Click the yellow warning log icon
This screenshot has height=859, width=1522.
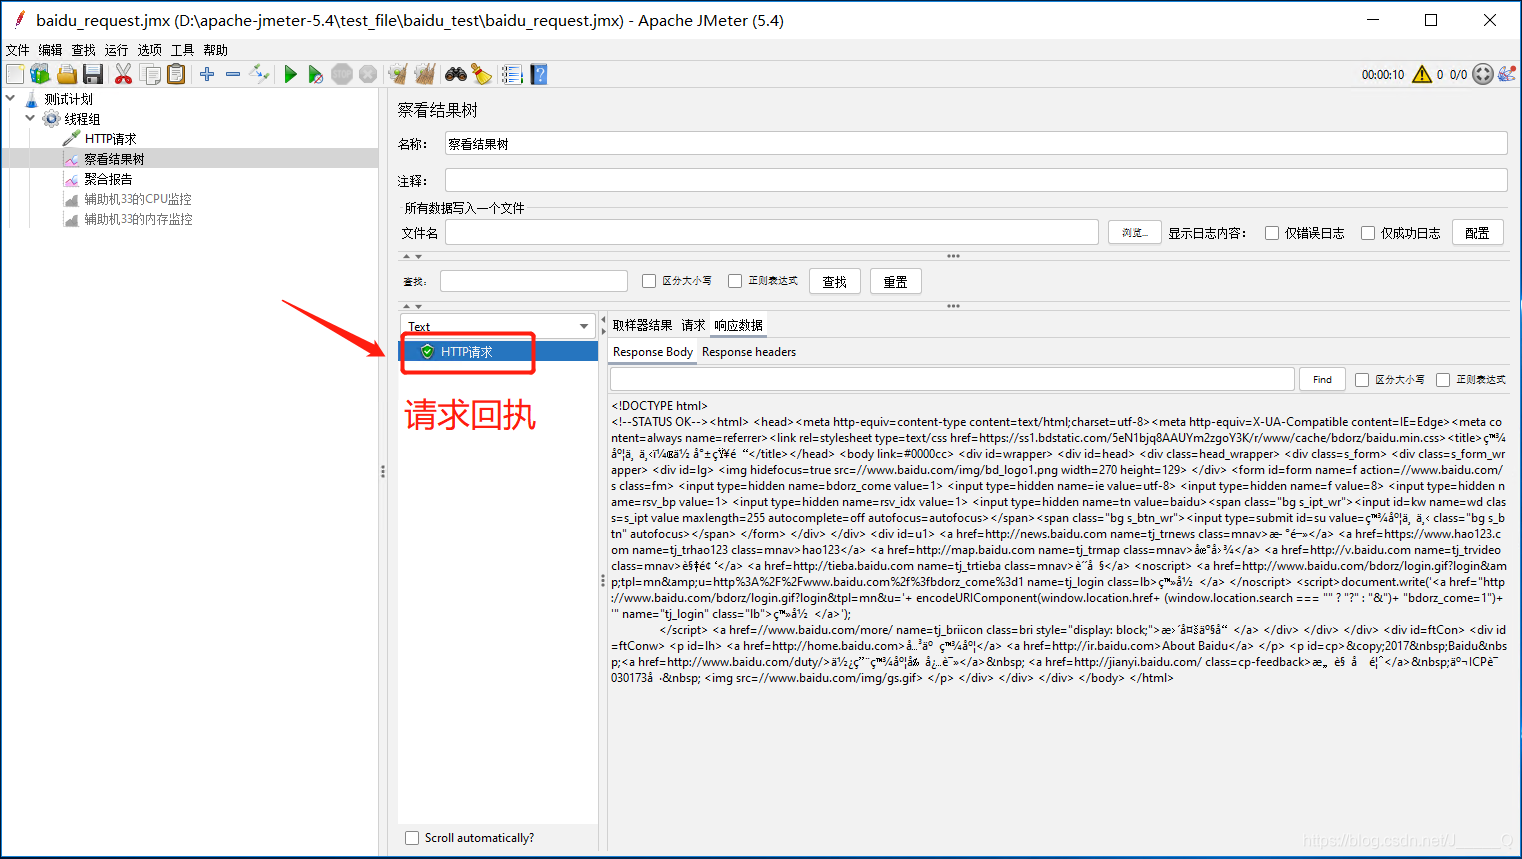tap(1422, 74)
